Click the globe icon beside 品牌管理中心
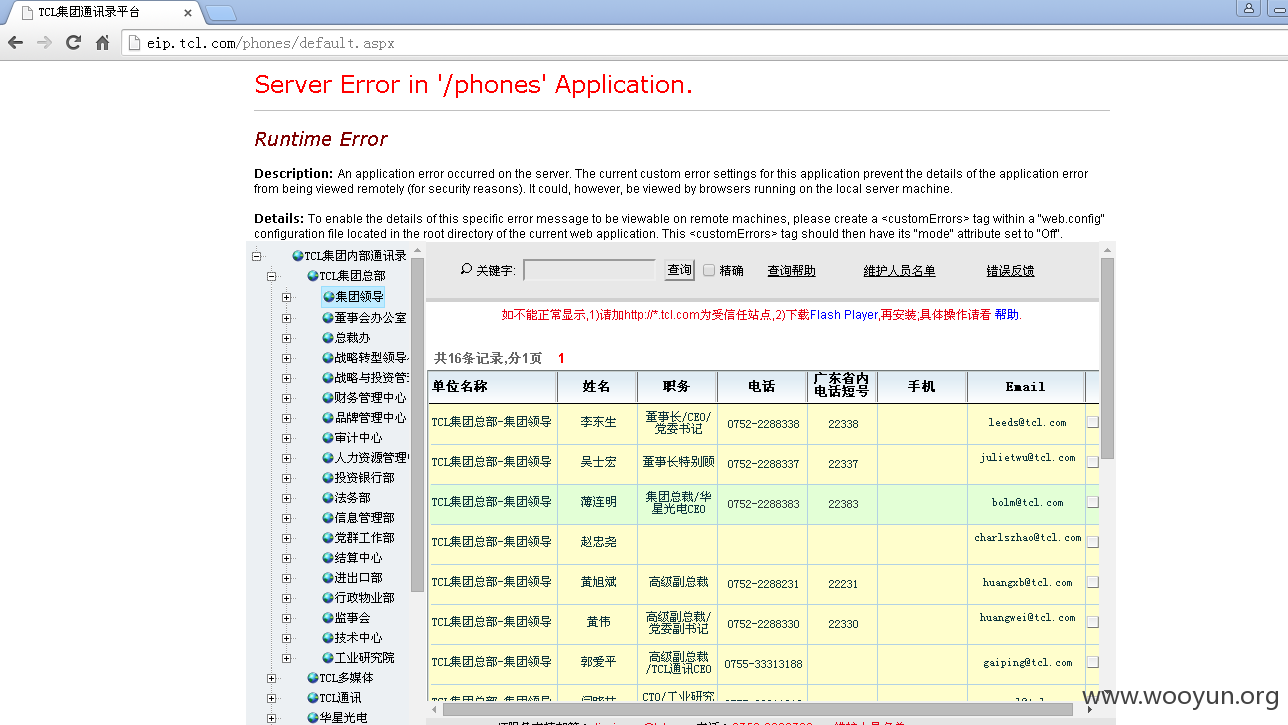 (328, 417)
